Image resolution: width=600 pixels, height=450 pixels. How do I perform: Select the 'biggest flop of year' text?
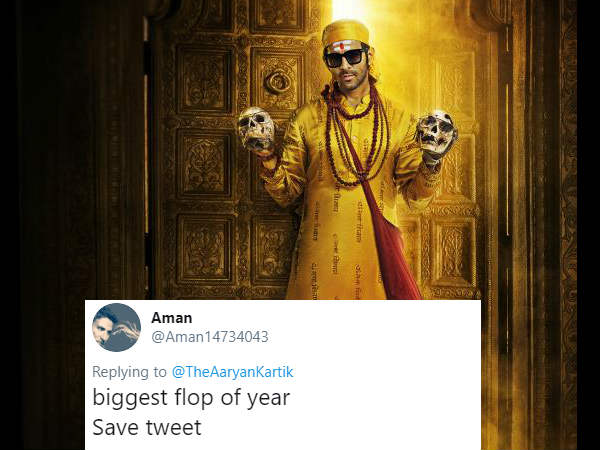tap(191, 398)
